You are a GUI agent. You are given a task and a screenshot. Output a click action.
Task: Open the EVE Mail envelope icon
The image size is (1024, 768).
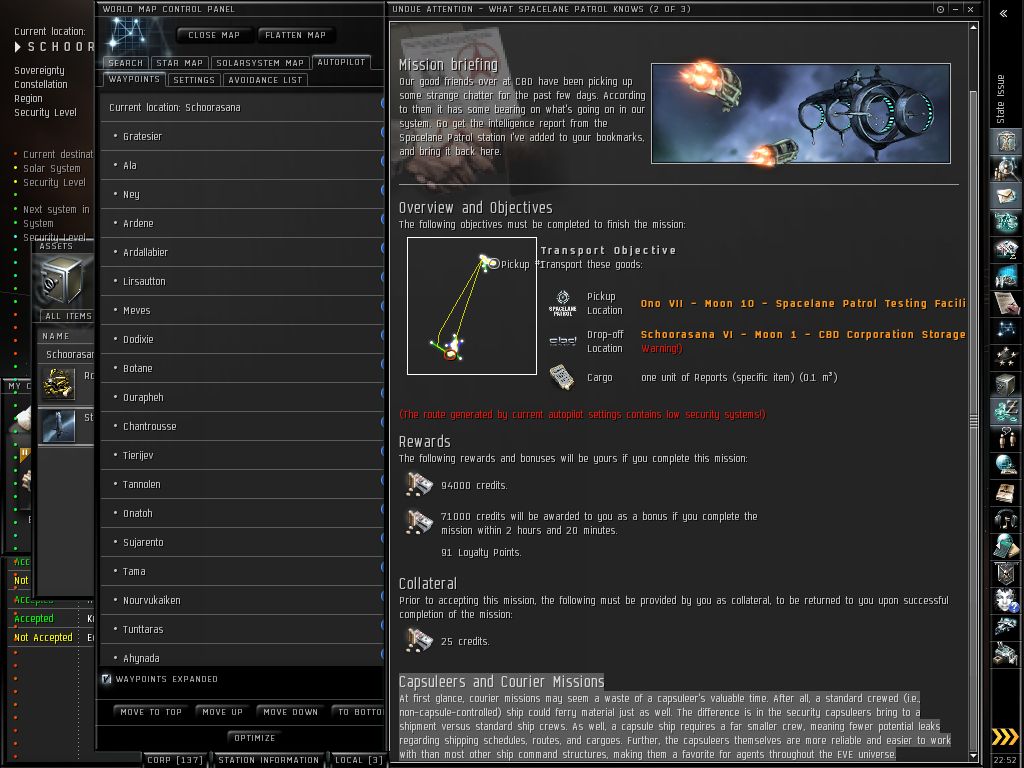(1006, 195)
